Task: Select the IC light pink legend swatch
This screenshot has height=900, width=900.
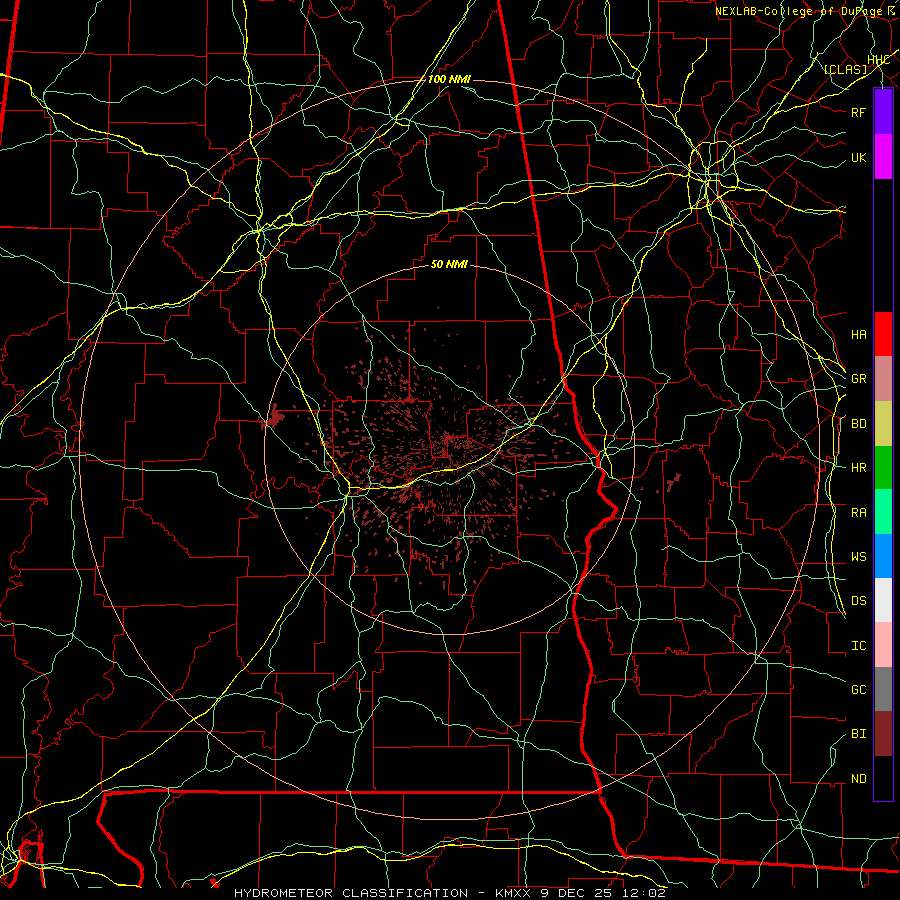Action: click(883, 645)
